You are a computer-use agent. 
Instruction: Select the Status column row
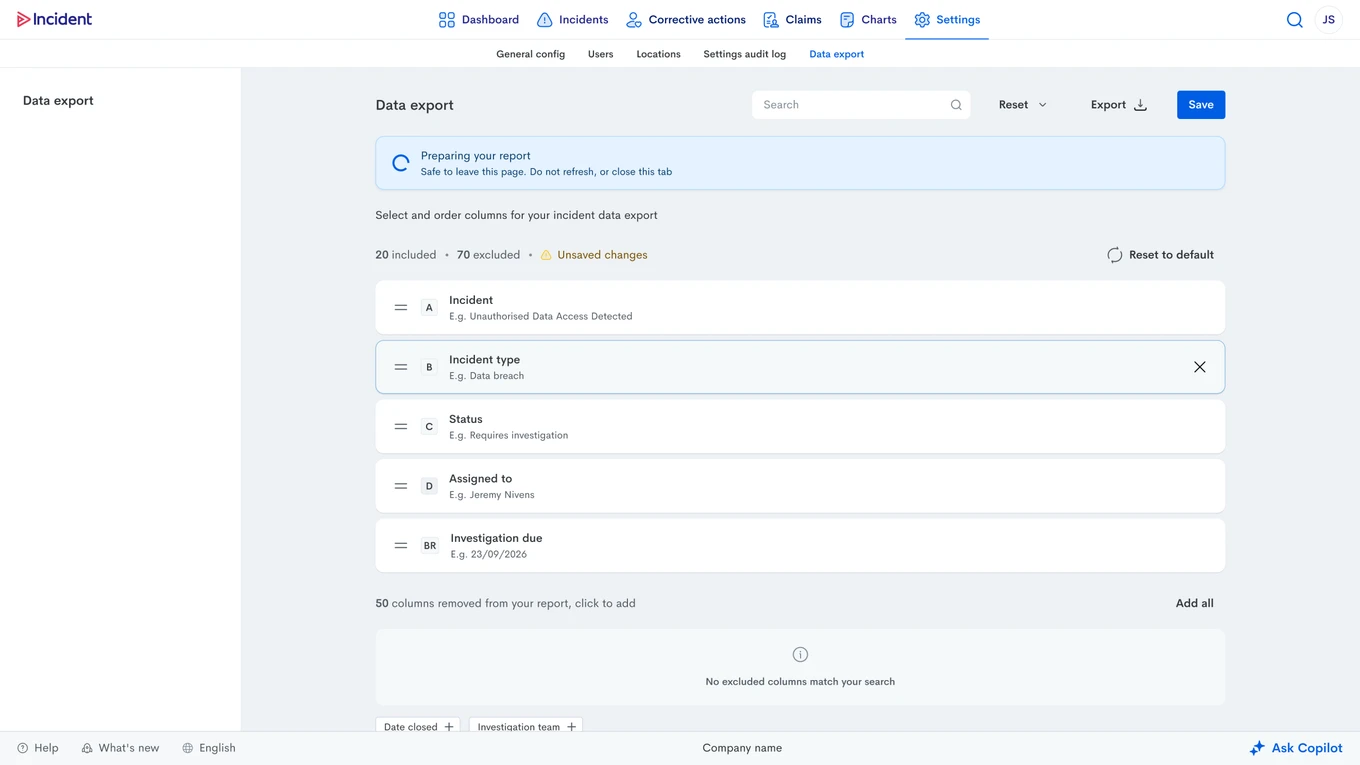(x=800, y=426)
